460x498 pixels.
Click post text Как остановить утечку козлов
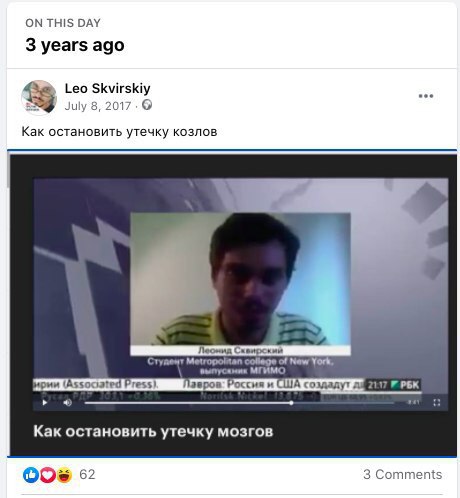(119, 132)
